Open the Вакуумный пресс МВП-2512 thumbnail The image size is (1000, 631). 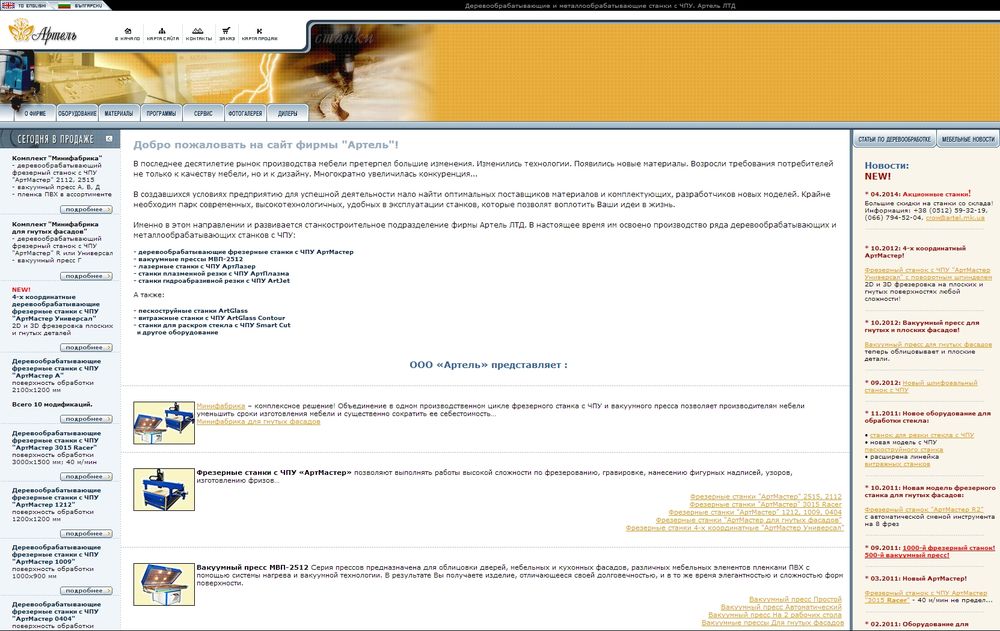pyautogui.click(x=164, y=584)
